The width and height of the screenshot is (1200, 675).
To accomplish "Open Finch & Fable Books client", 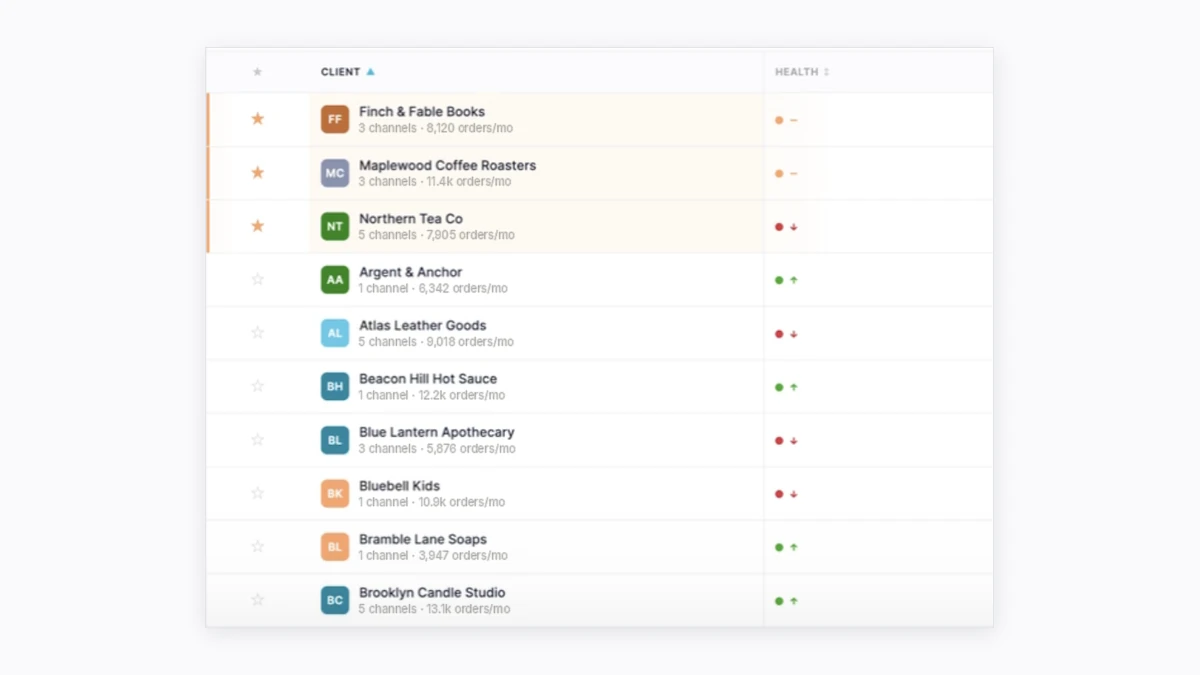I will tap(422, 112).
